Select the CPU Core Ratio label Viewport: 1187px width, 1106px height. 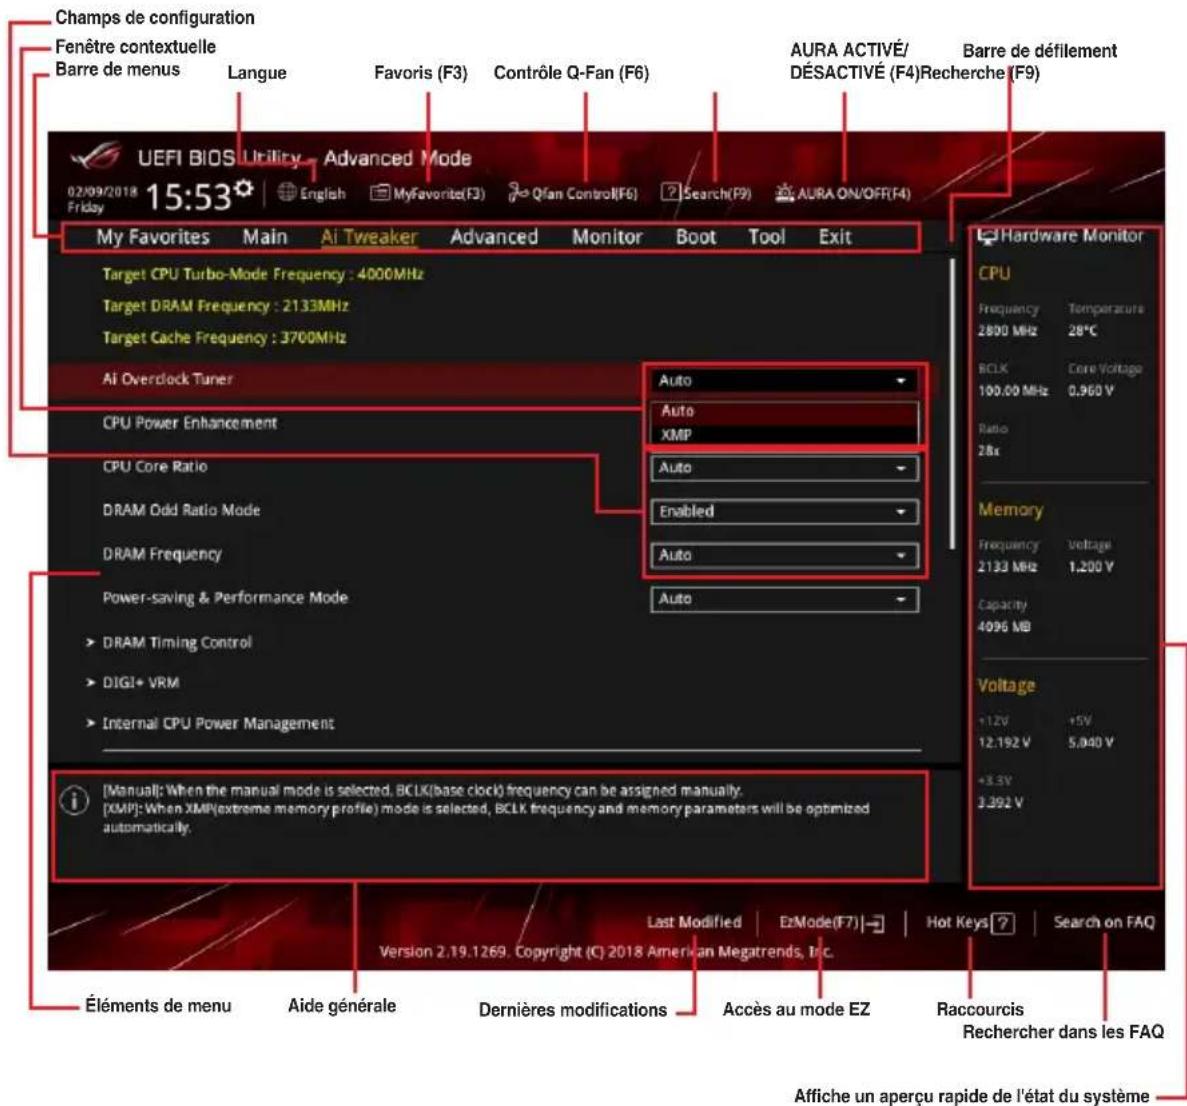coord(155,467)
